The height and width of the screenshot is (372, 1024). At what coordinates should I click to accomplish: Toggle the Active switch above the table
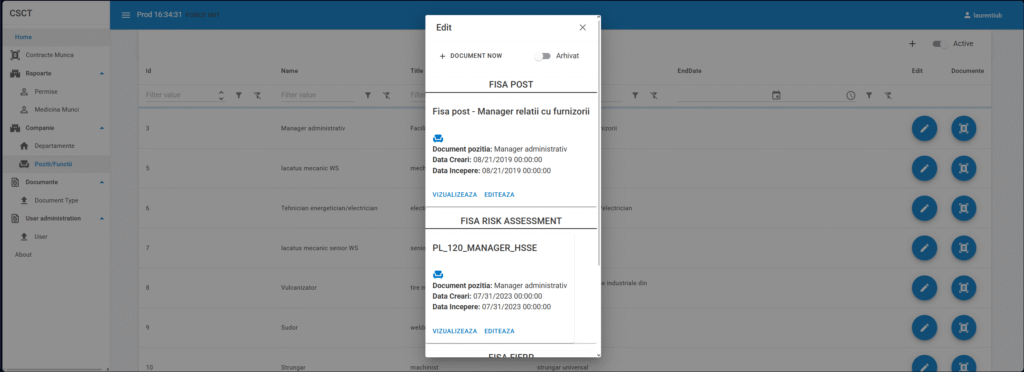(940, 44)
